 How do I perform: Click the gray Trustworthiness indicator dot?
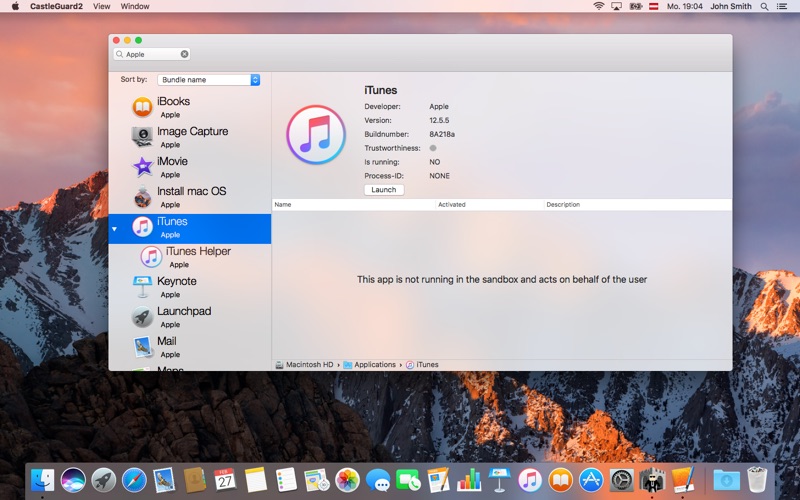tap(433, 148)
